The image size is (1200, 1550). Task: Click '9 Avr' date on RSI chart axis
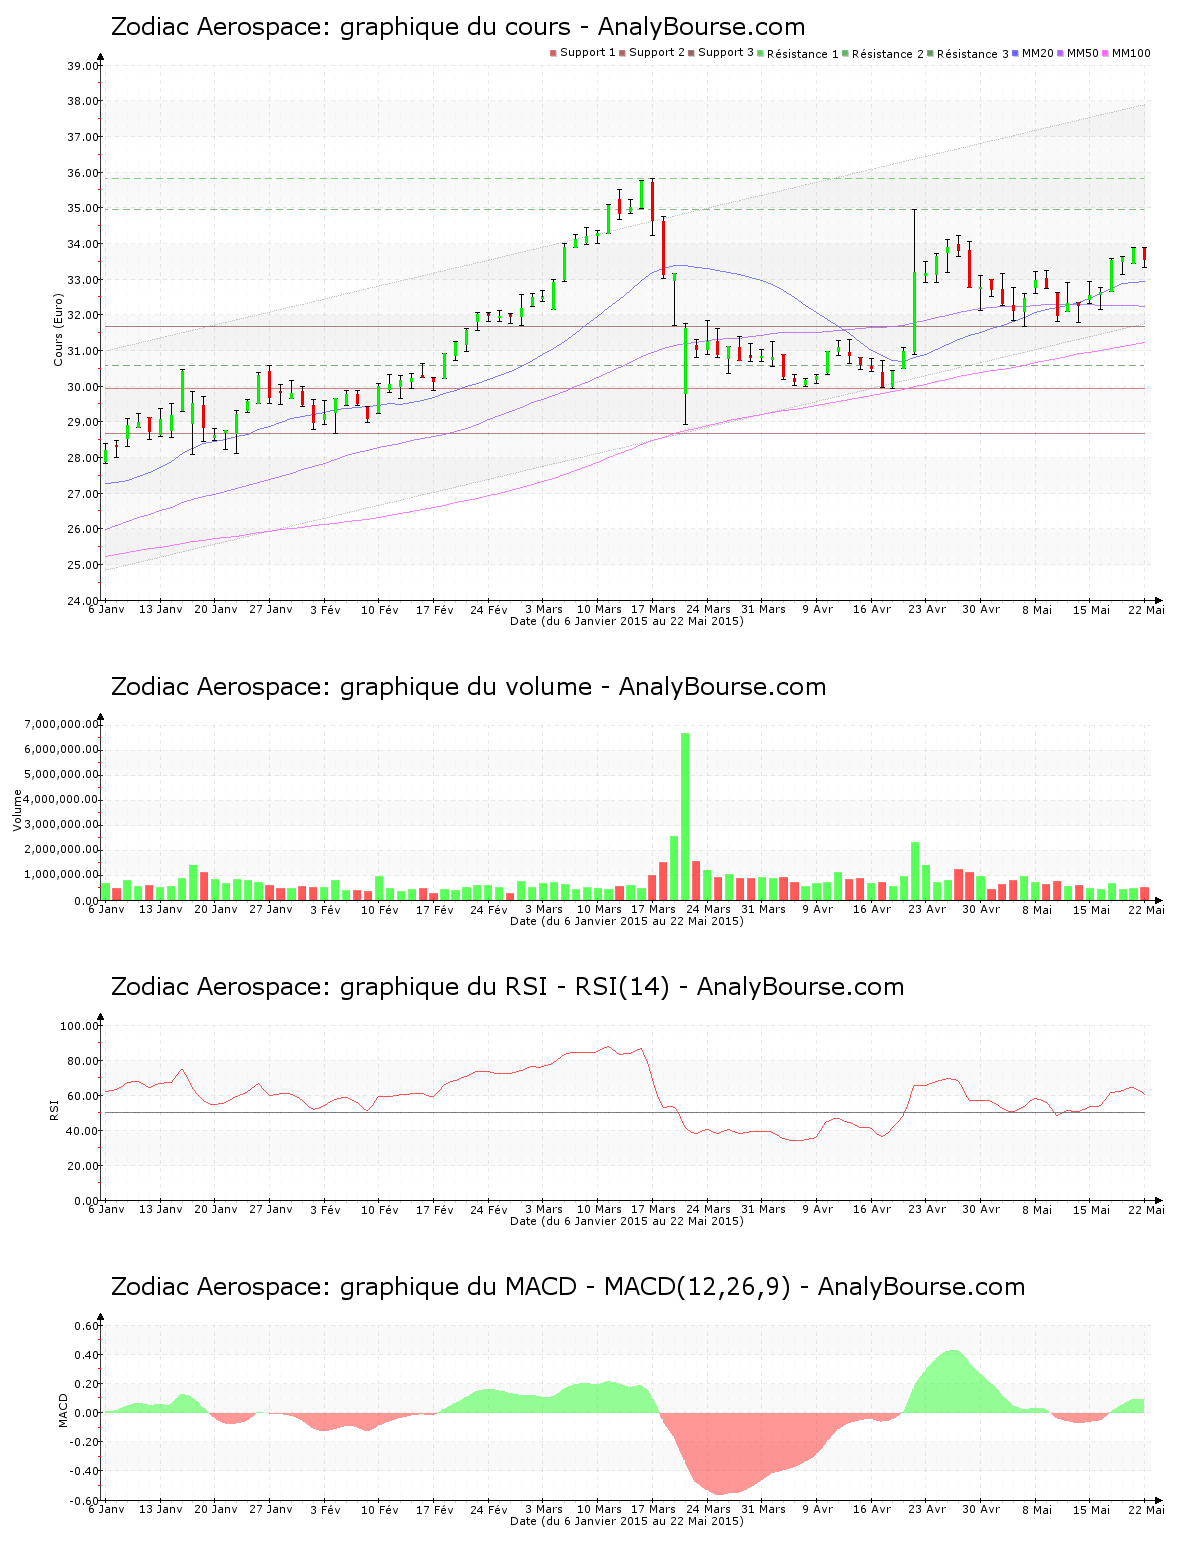click(x=817, y=1209)
